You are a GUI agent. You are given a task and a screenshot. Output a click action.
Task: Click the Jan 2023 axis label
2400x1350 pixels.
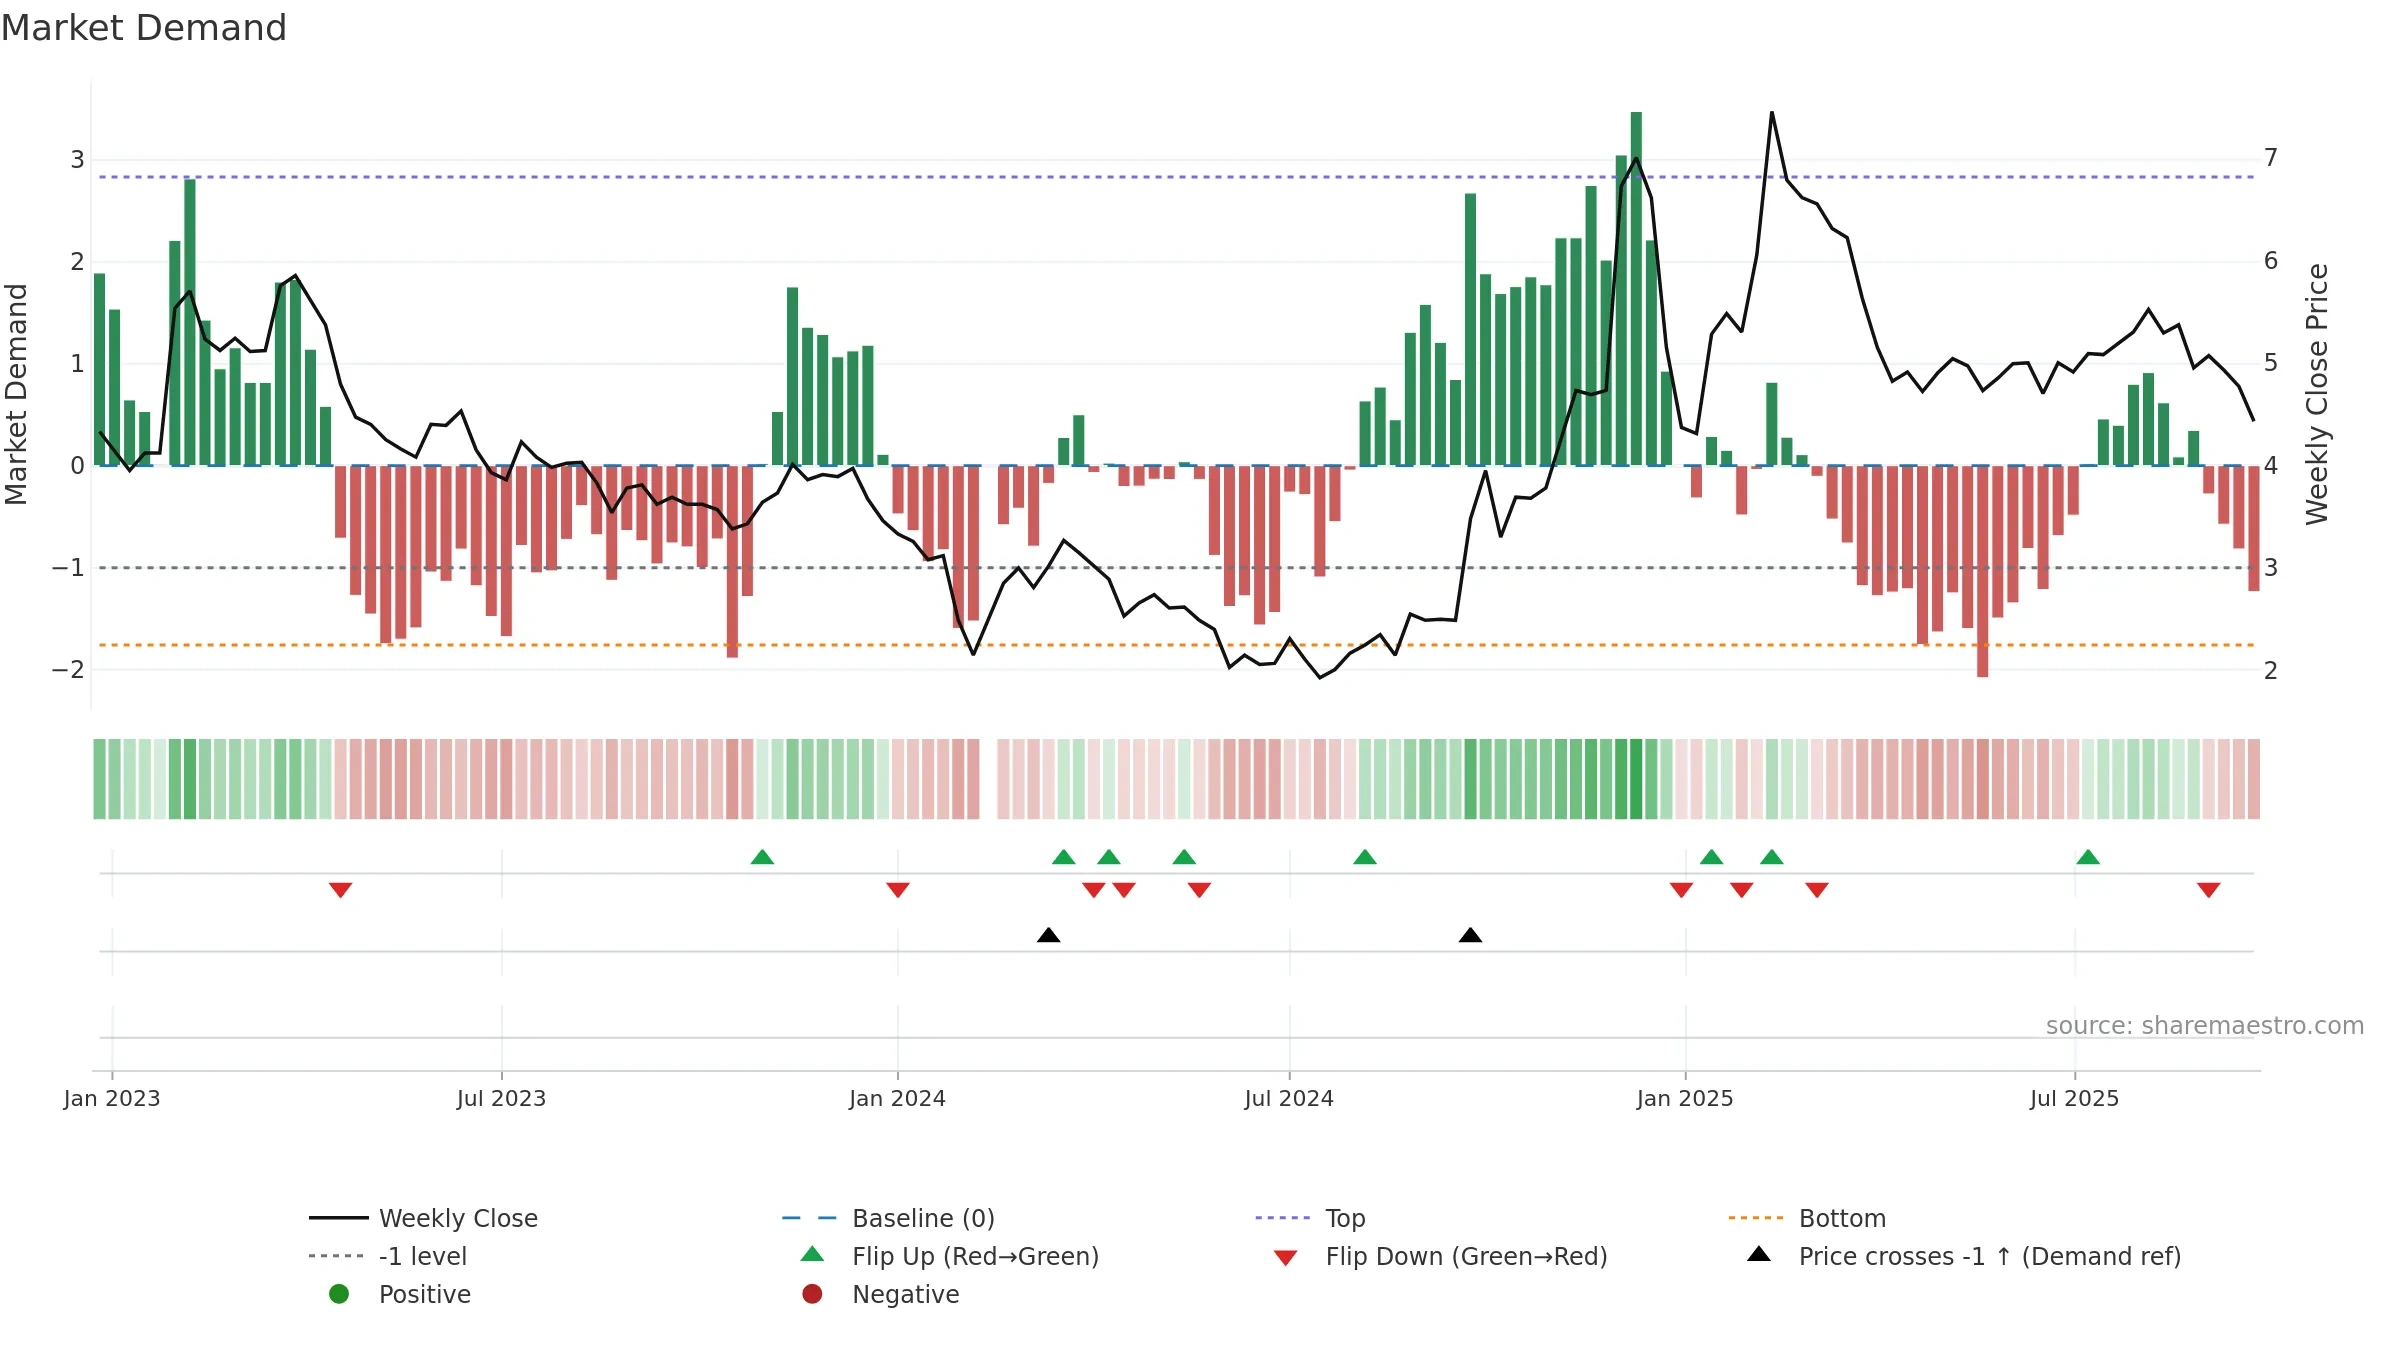[112, 1098]
